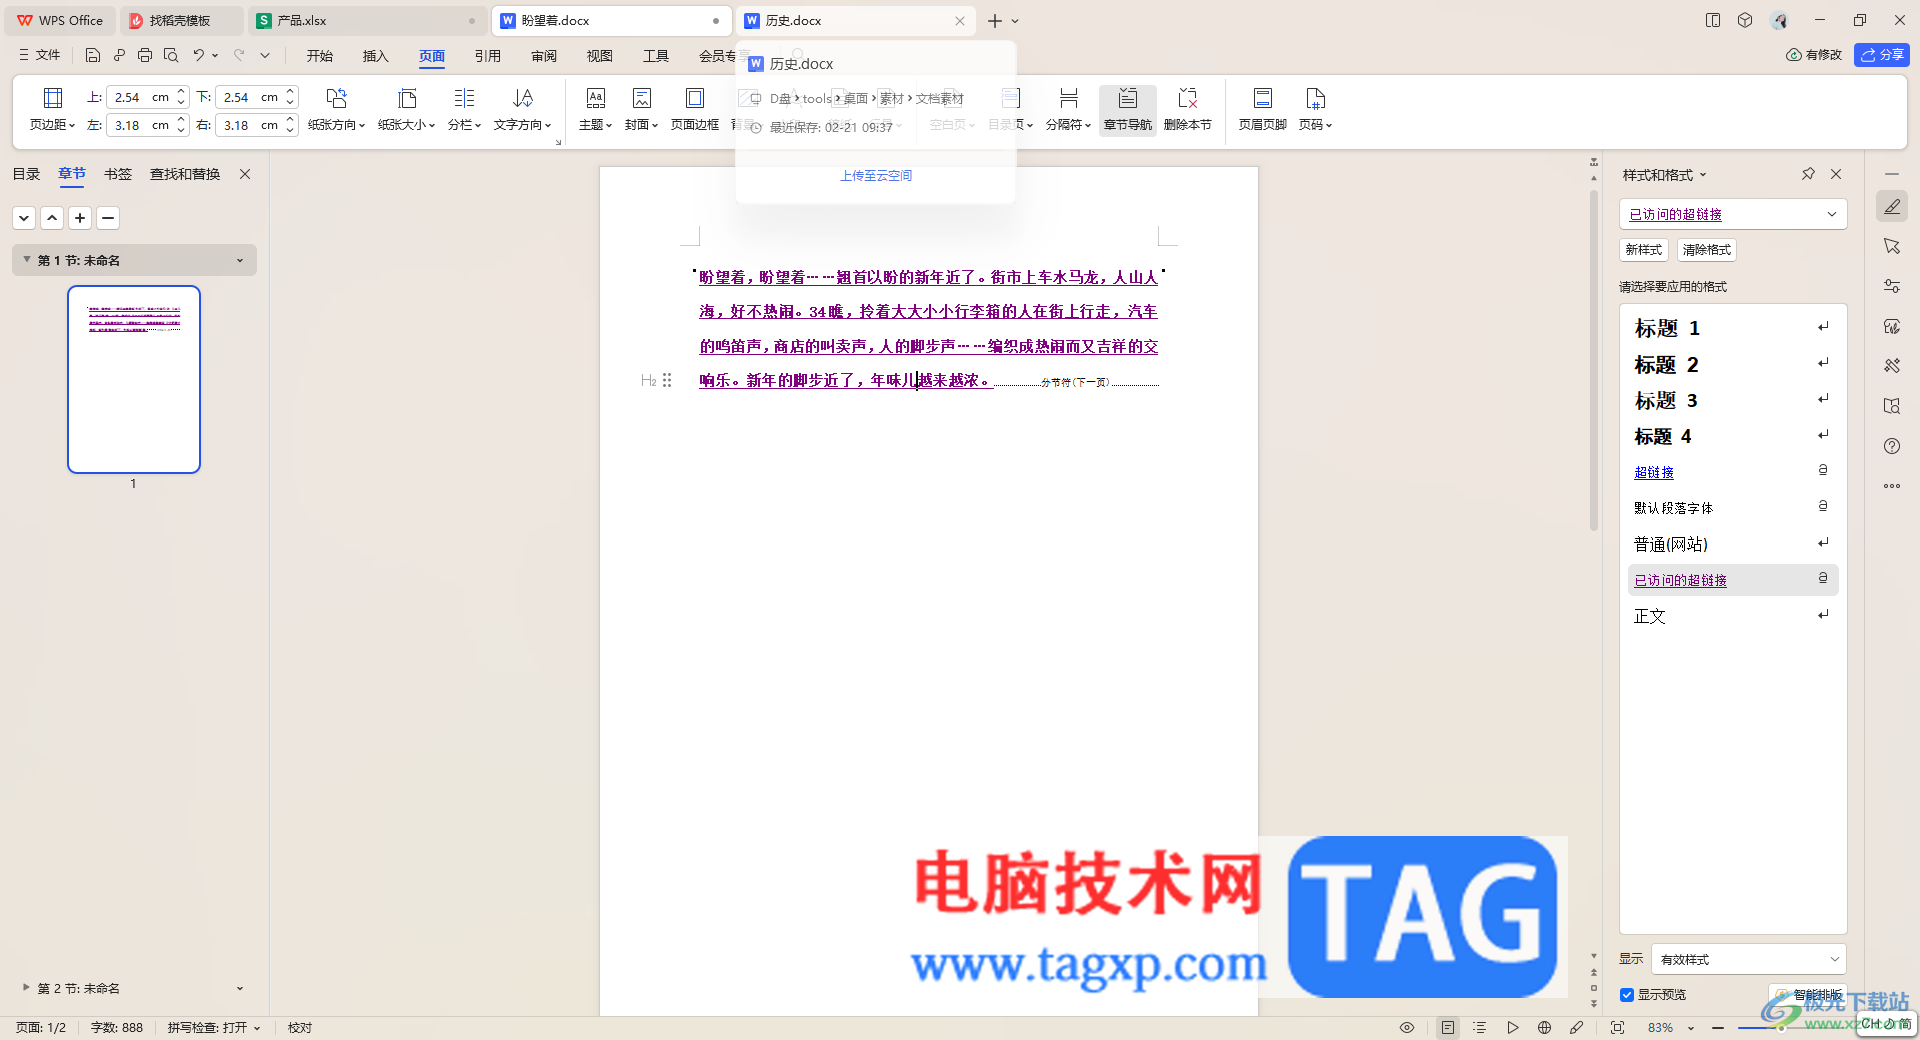
Task: Open the display filter dropdown (有效样式)
Action: [x=1748, y=959]
